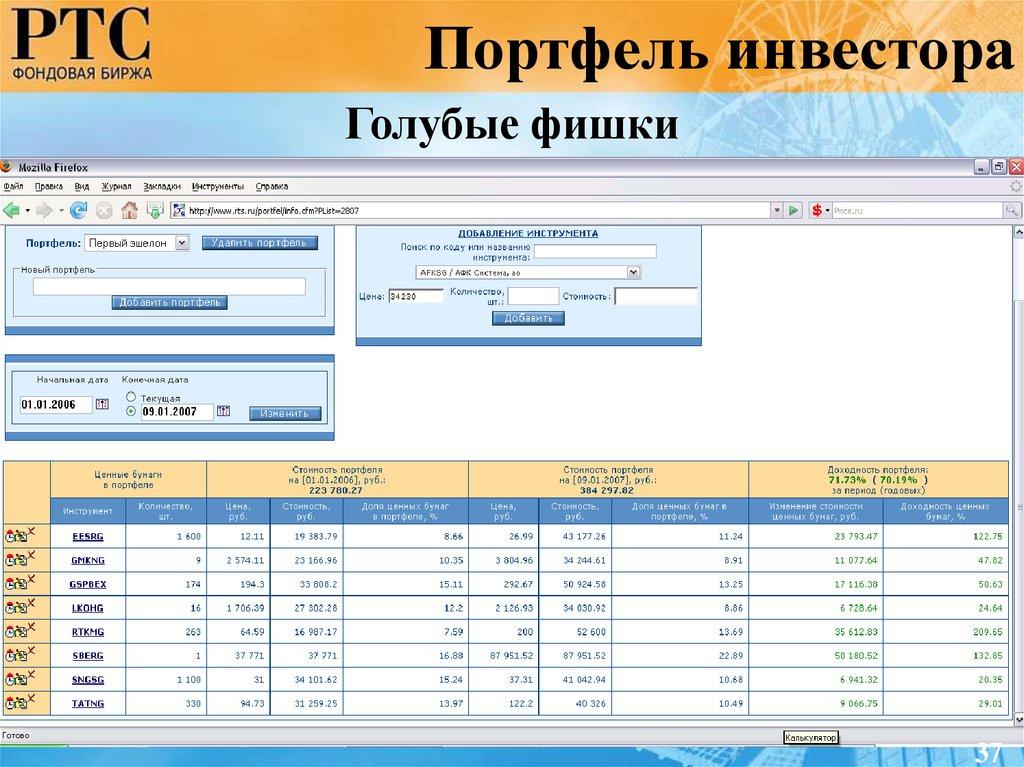Expand the browser back-navigation history arrow
The width and height of the screenshot is (1024, 767).
pos(26,209)
